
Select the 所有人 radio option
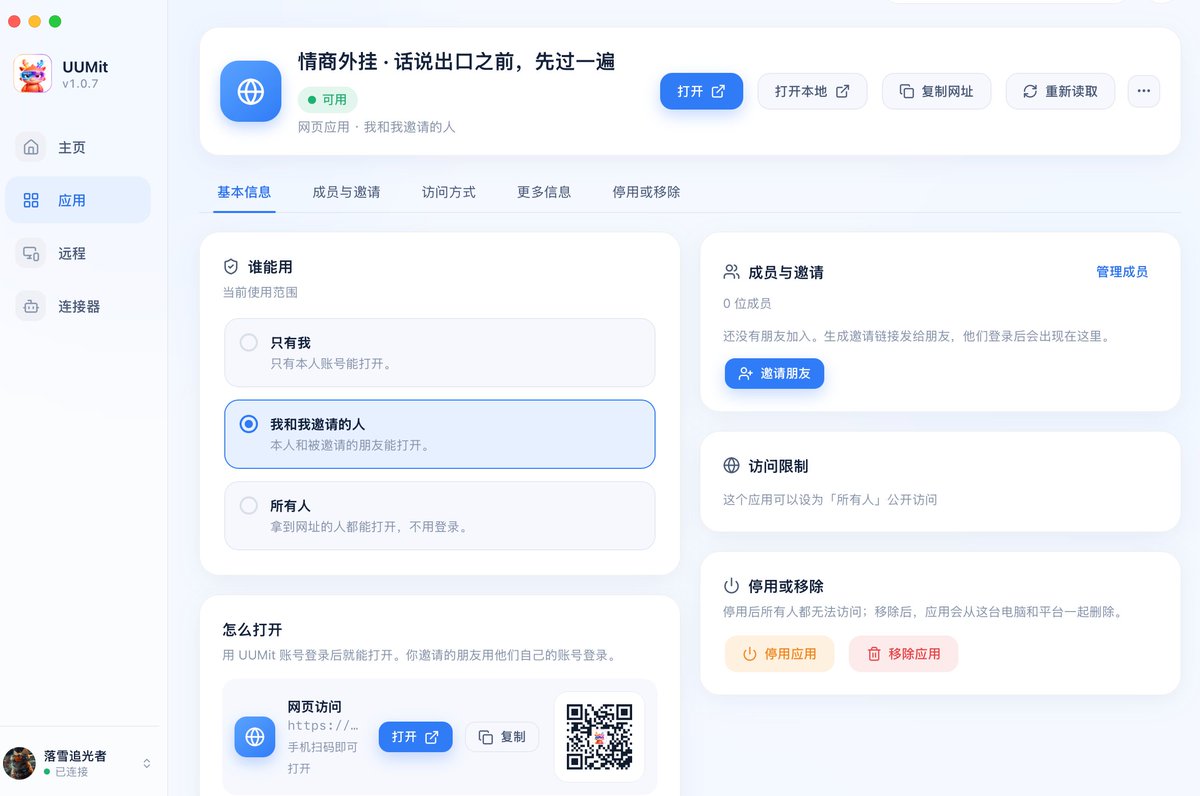point(440,516)
